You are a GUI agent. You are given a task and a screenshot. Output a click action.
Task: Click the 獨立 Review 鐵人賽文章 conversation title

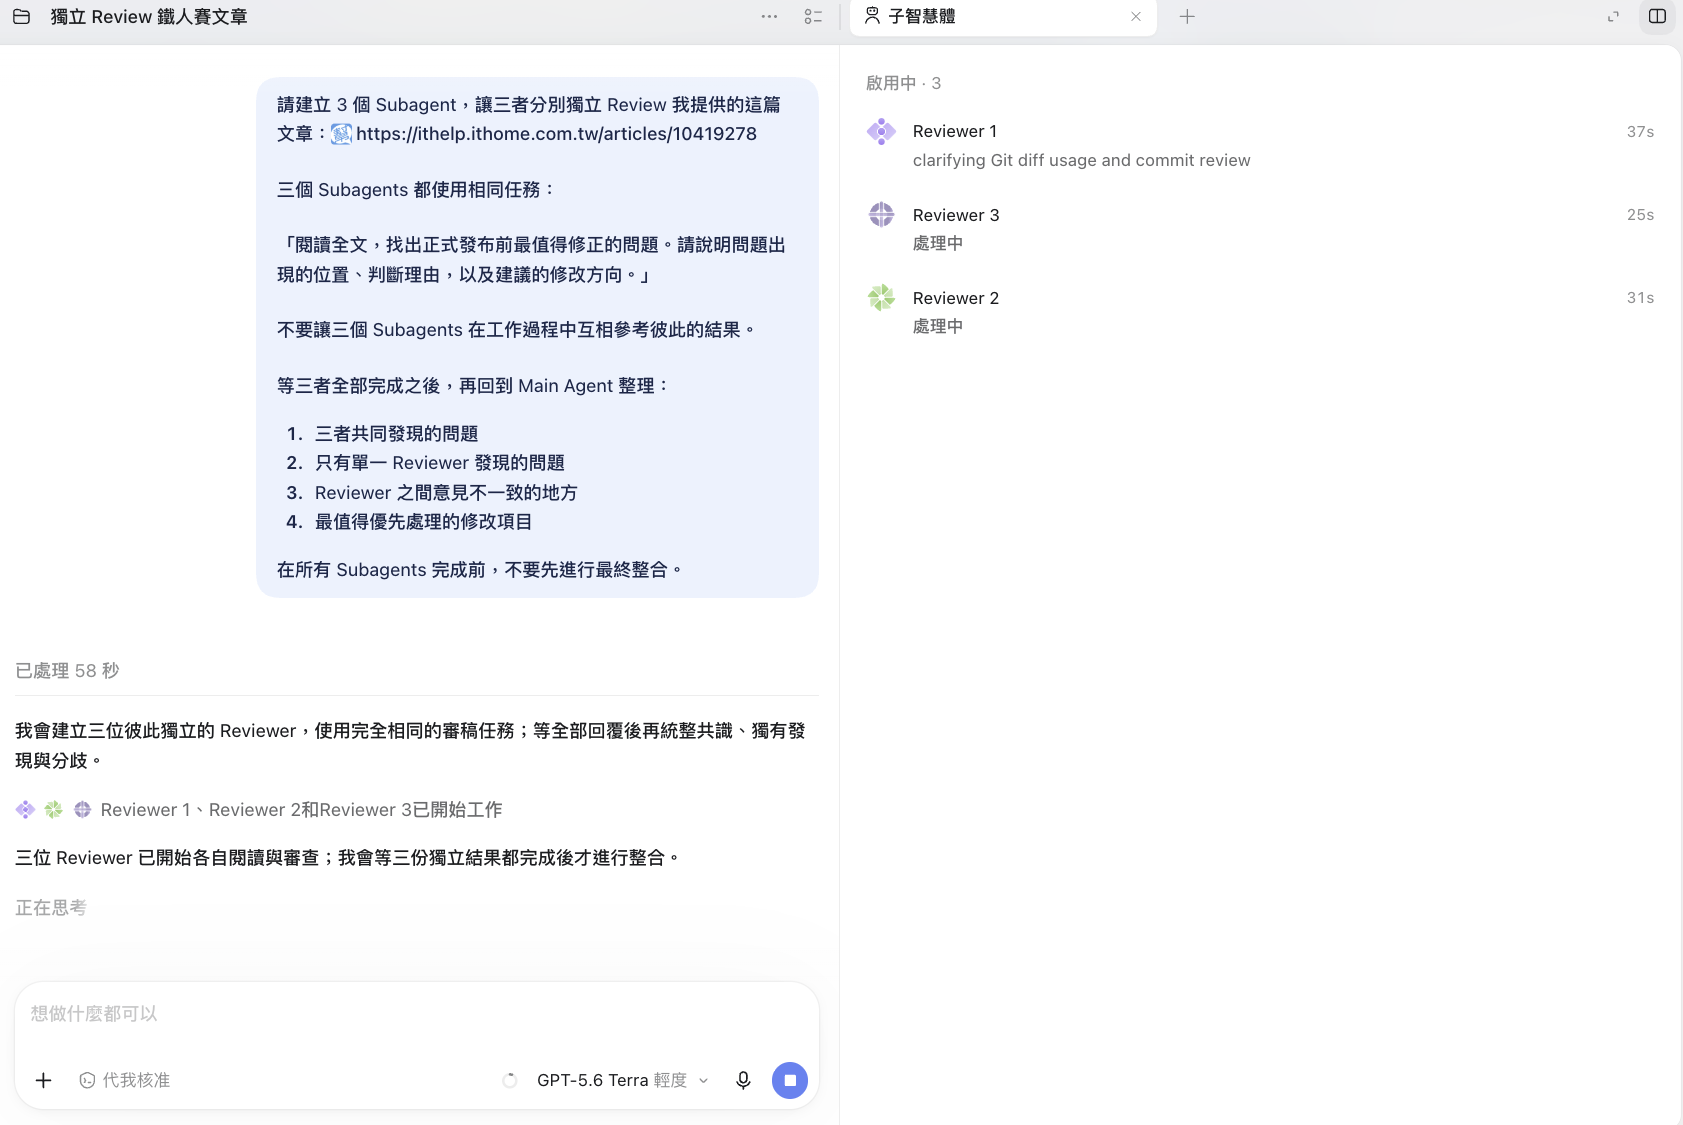point(149,16)
